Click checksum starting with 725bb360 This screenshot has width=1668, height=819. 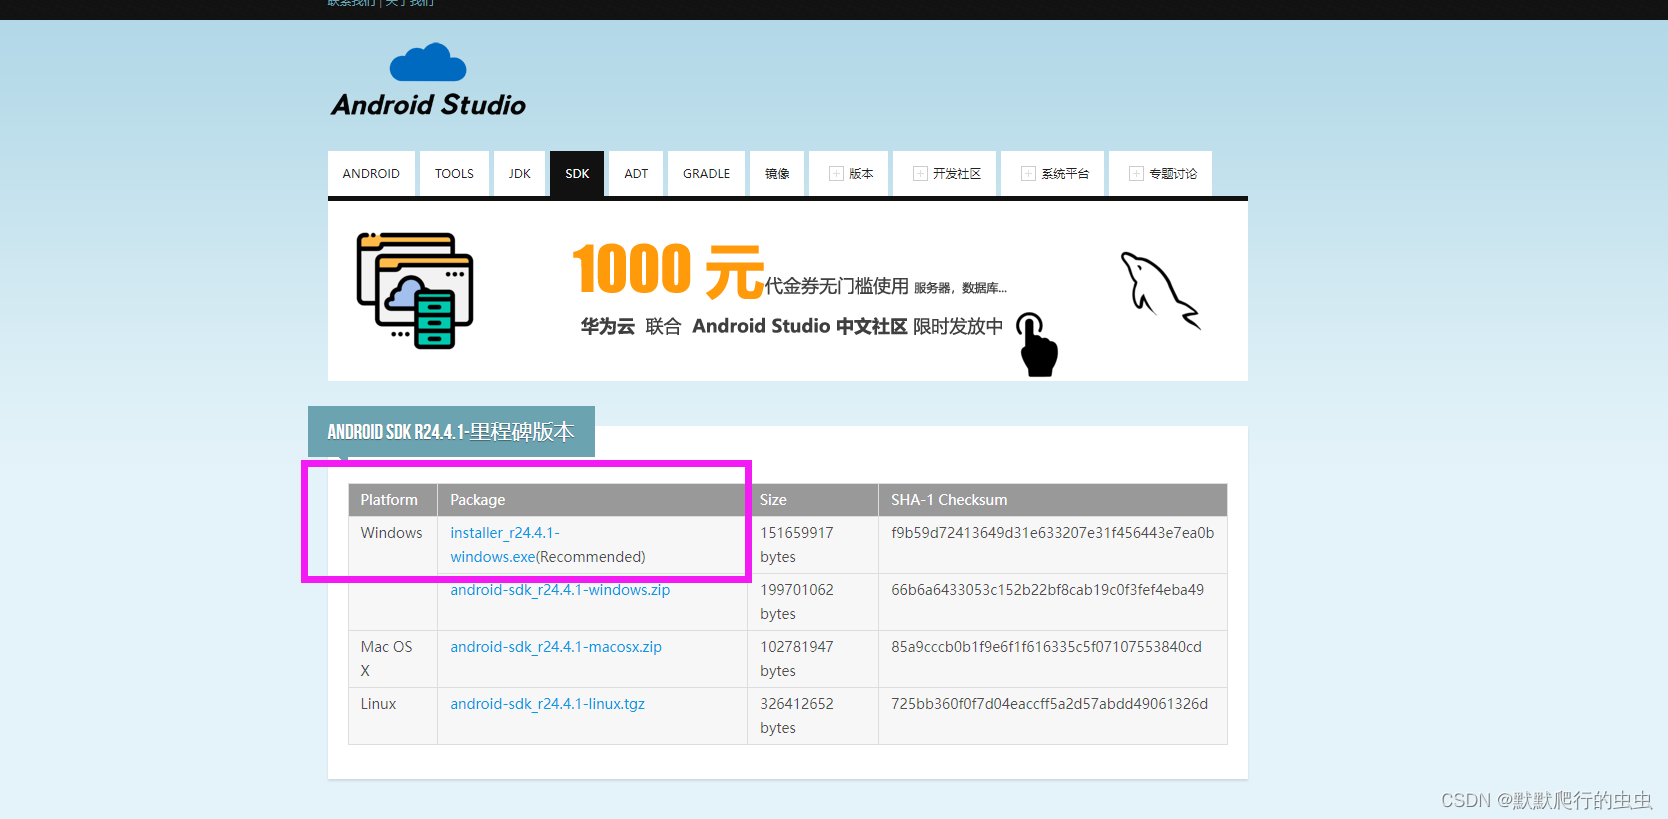1049,704
